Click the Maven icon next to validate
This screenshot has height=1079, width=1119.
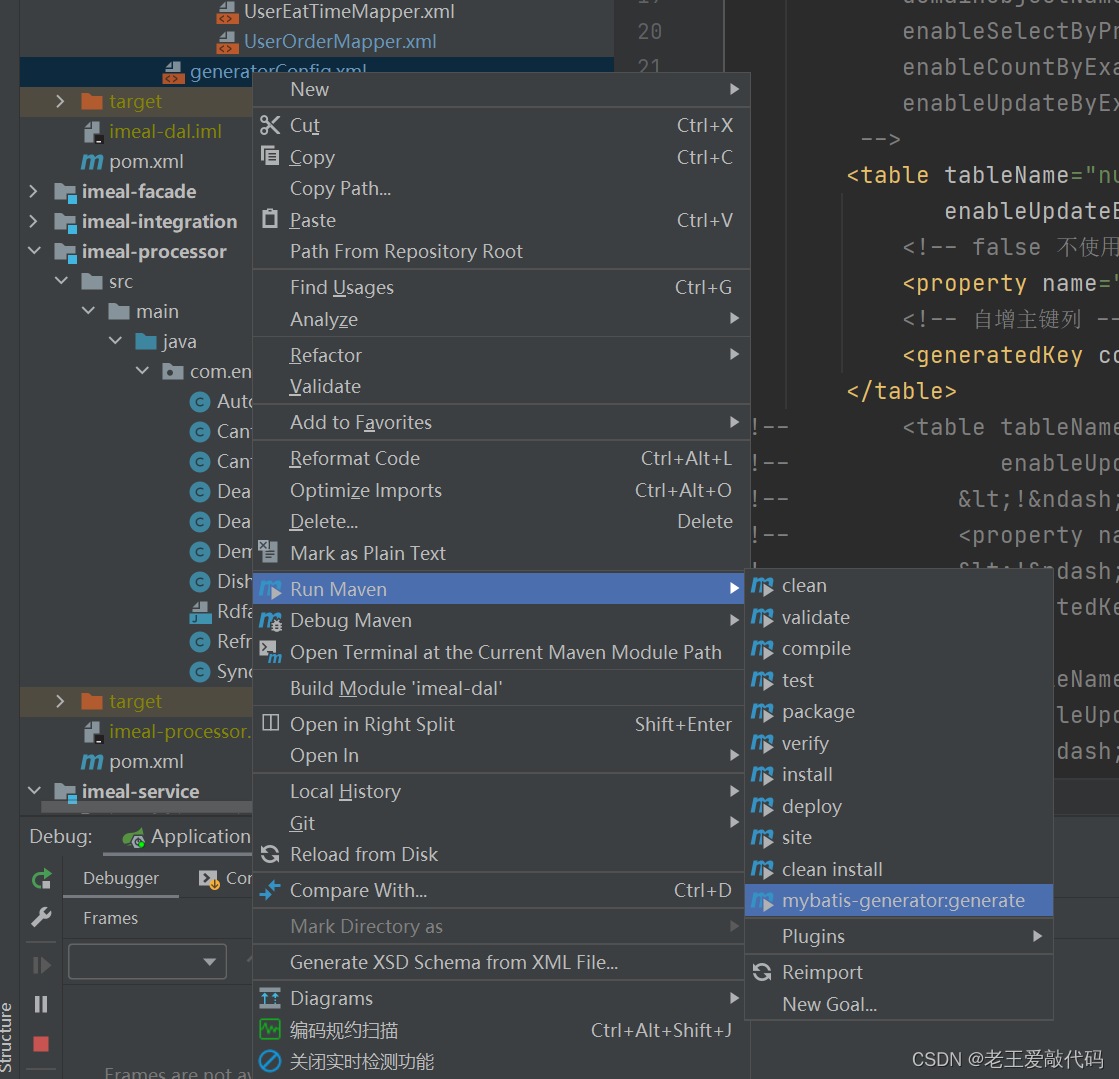tap(762, 618)
